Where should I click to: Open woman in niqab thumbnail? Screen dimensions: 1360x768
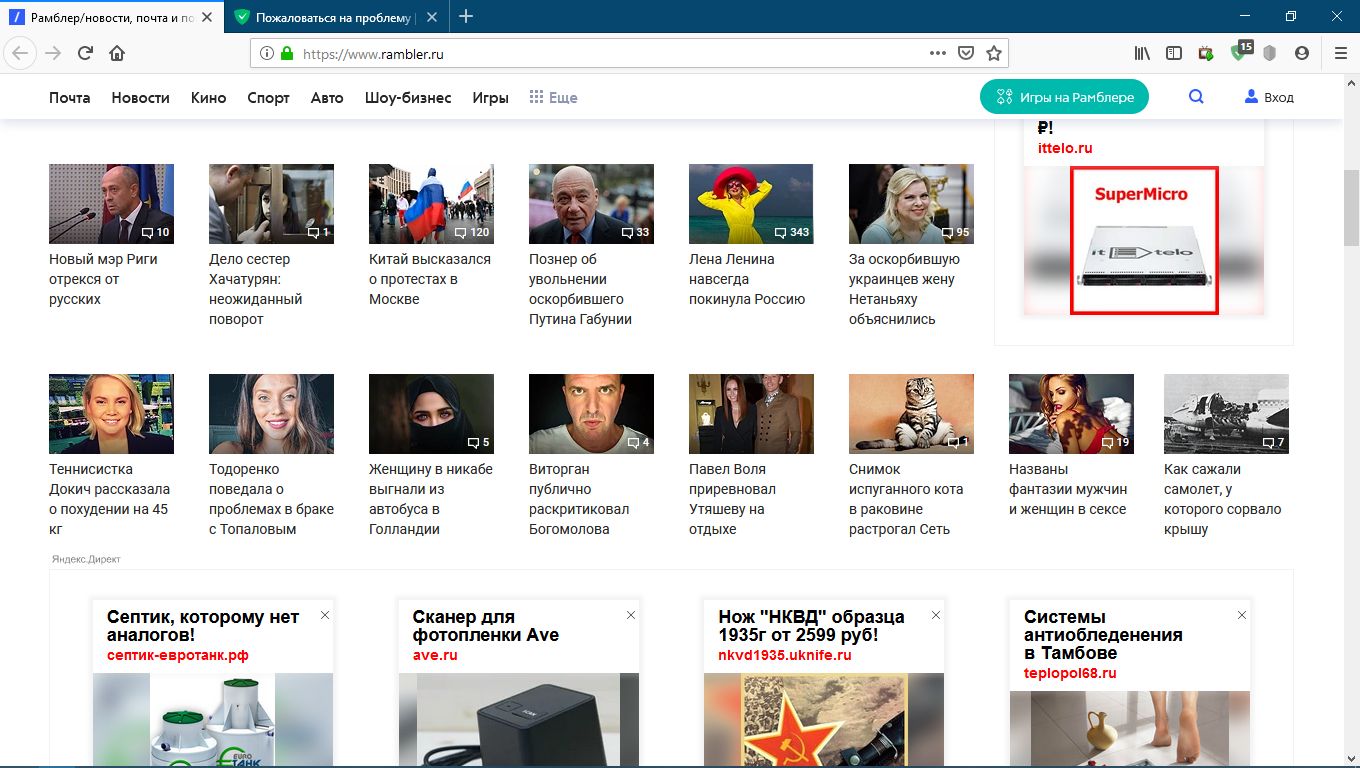(x=431, y=414)
